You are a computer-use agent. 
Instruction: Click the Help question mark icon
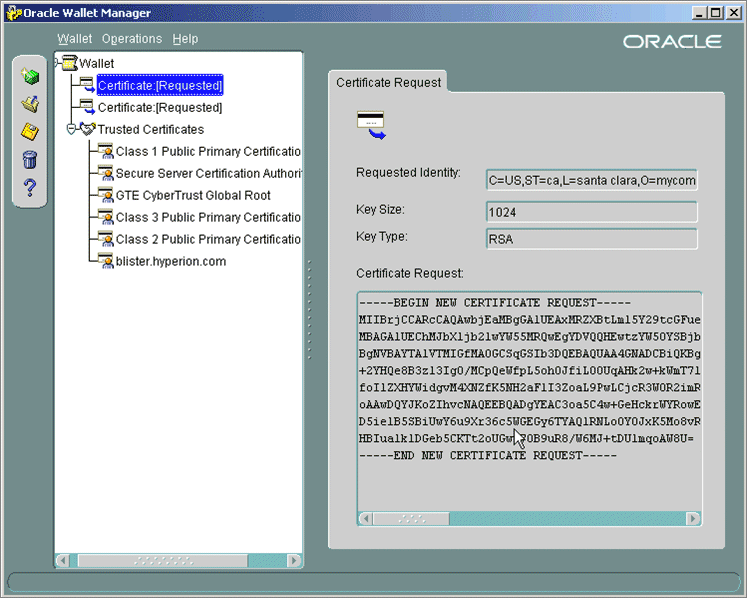tap(30, 188)
